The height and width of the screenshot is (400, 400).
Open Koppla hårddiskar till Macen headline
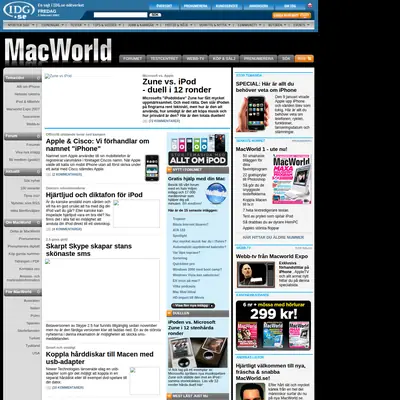coord(100,358)
